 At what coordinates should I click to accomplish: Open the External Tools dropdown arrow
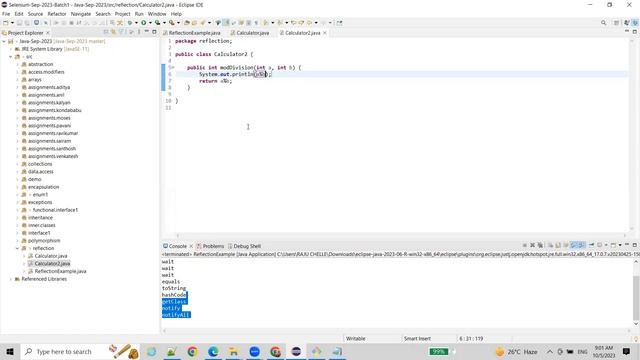178,23
